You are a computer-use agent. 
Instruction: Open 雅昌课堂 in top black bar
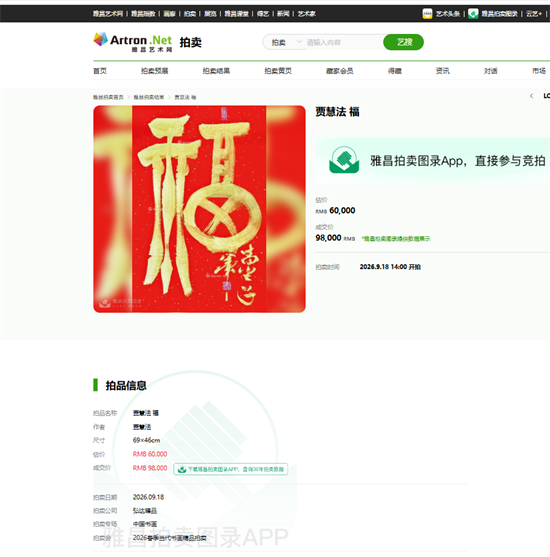pos(236,14)
